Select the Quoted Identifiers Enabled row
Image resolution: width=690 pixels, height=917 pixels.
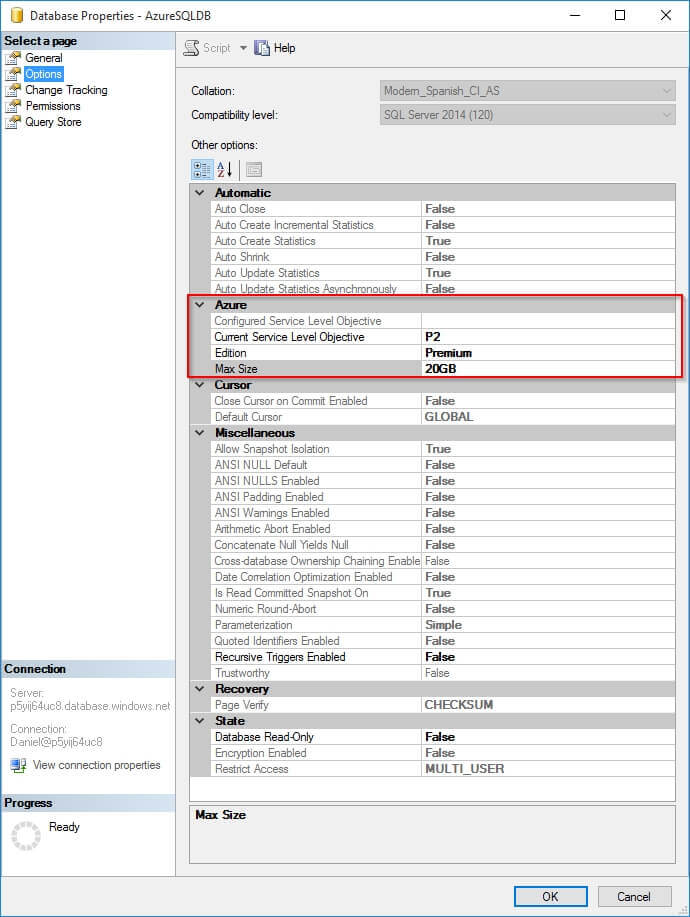(443, 642)
